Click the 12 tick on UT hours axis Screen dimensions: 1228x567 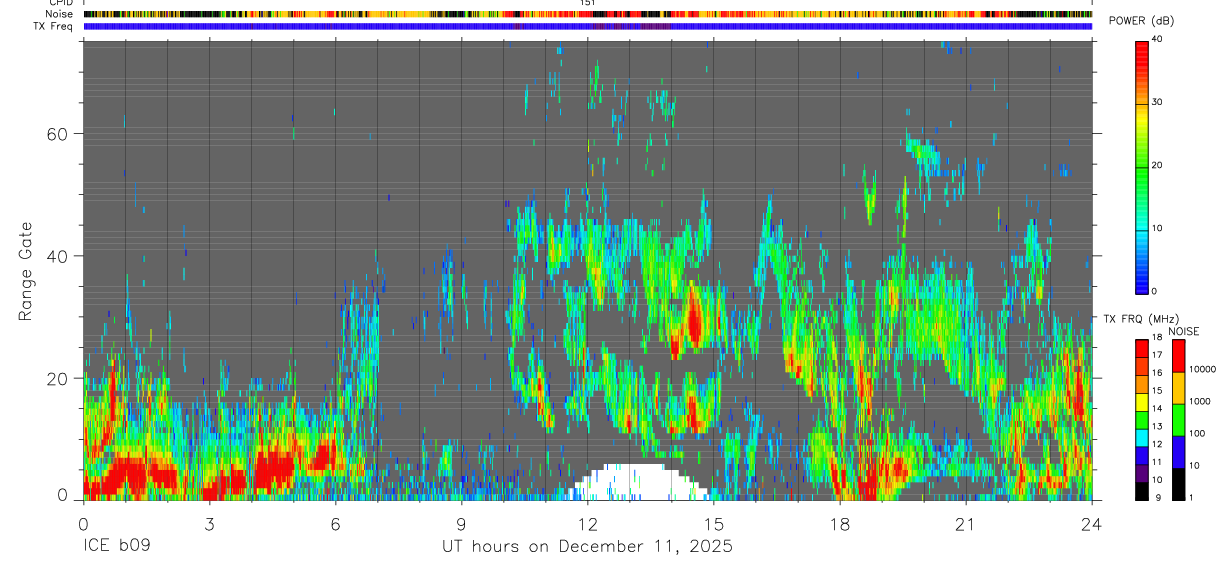(587, 525)
